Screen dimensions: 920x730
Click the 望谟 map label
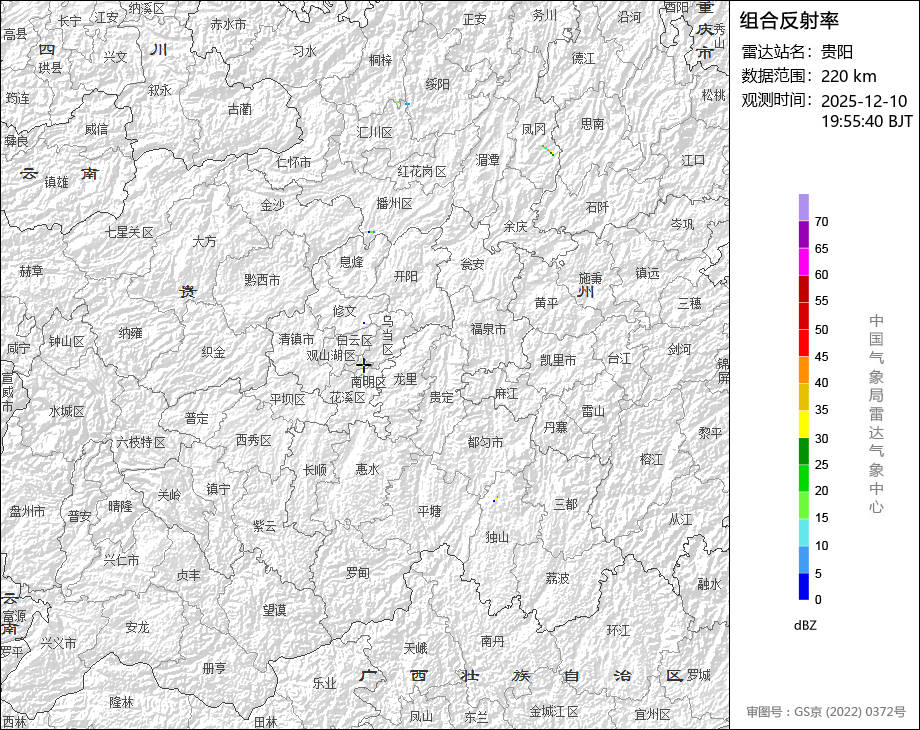[274, 610]
